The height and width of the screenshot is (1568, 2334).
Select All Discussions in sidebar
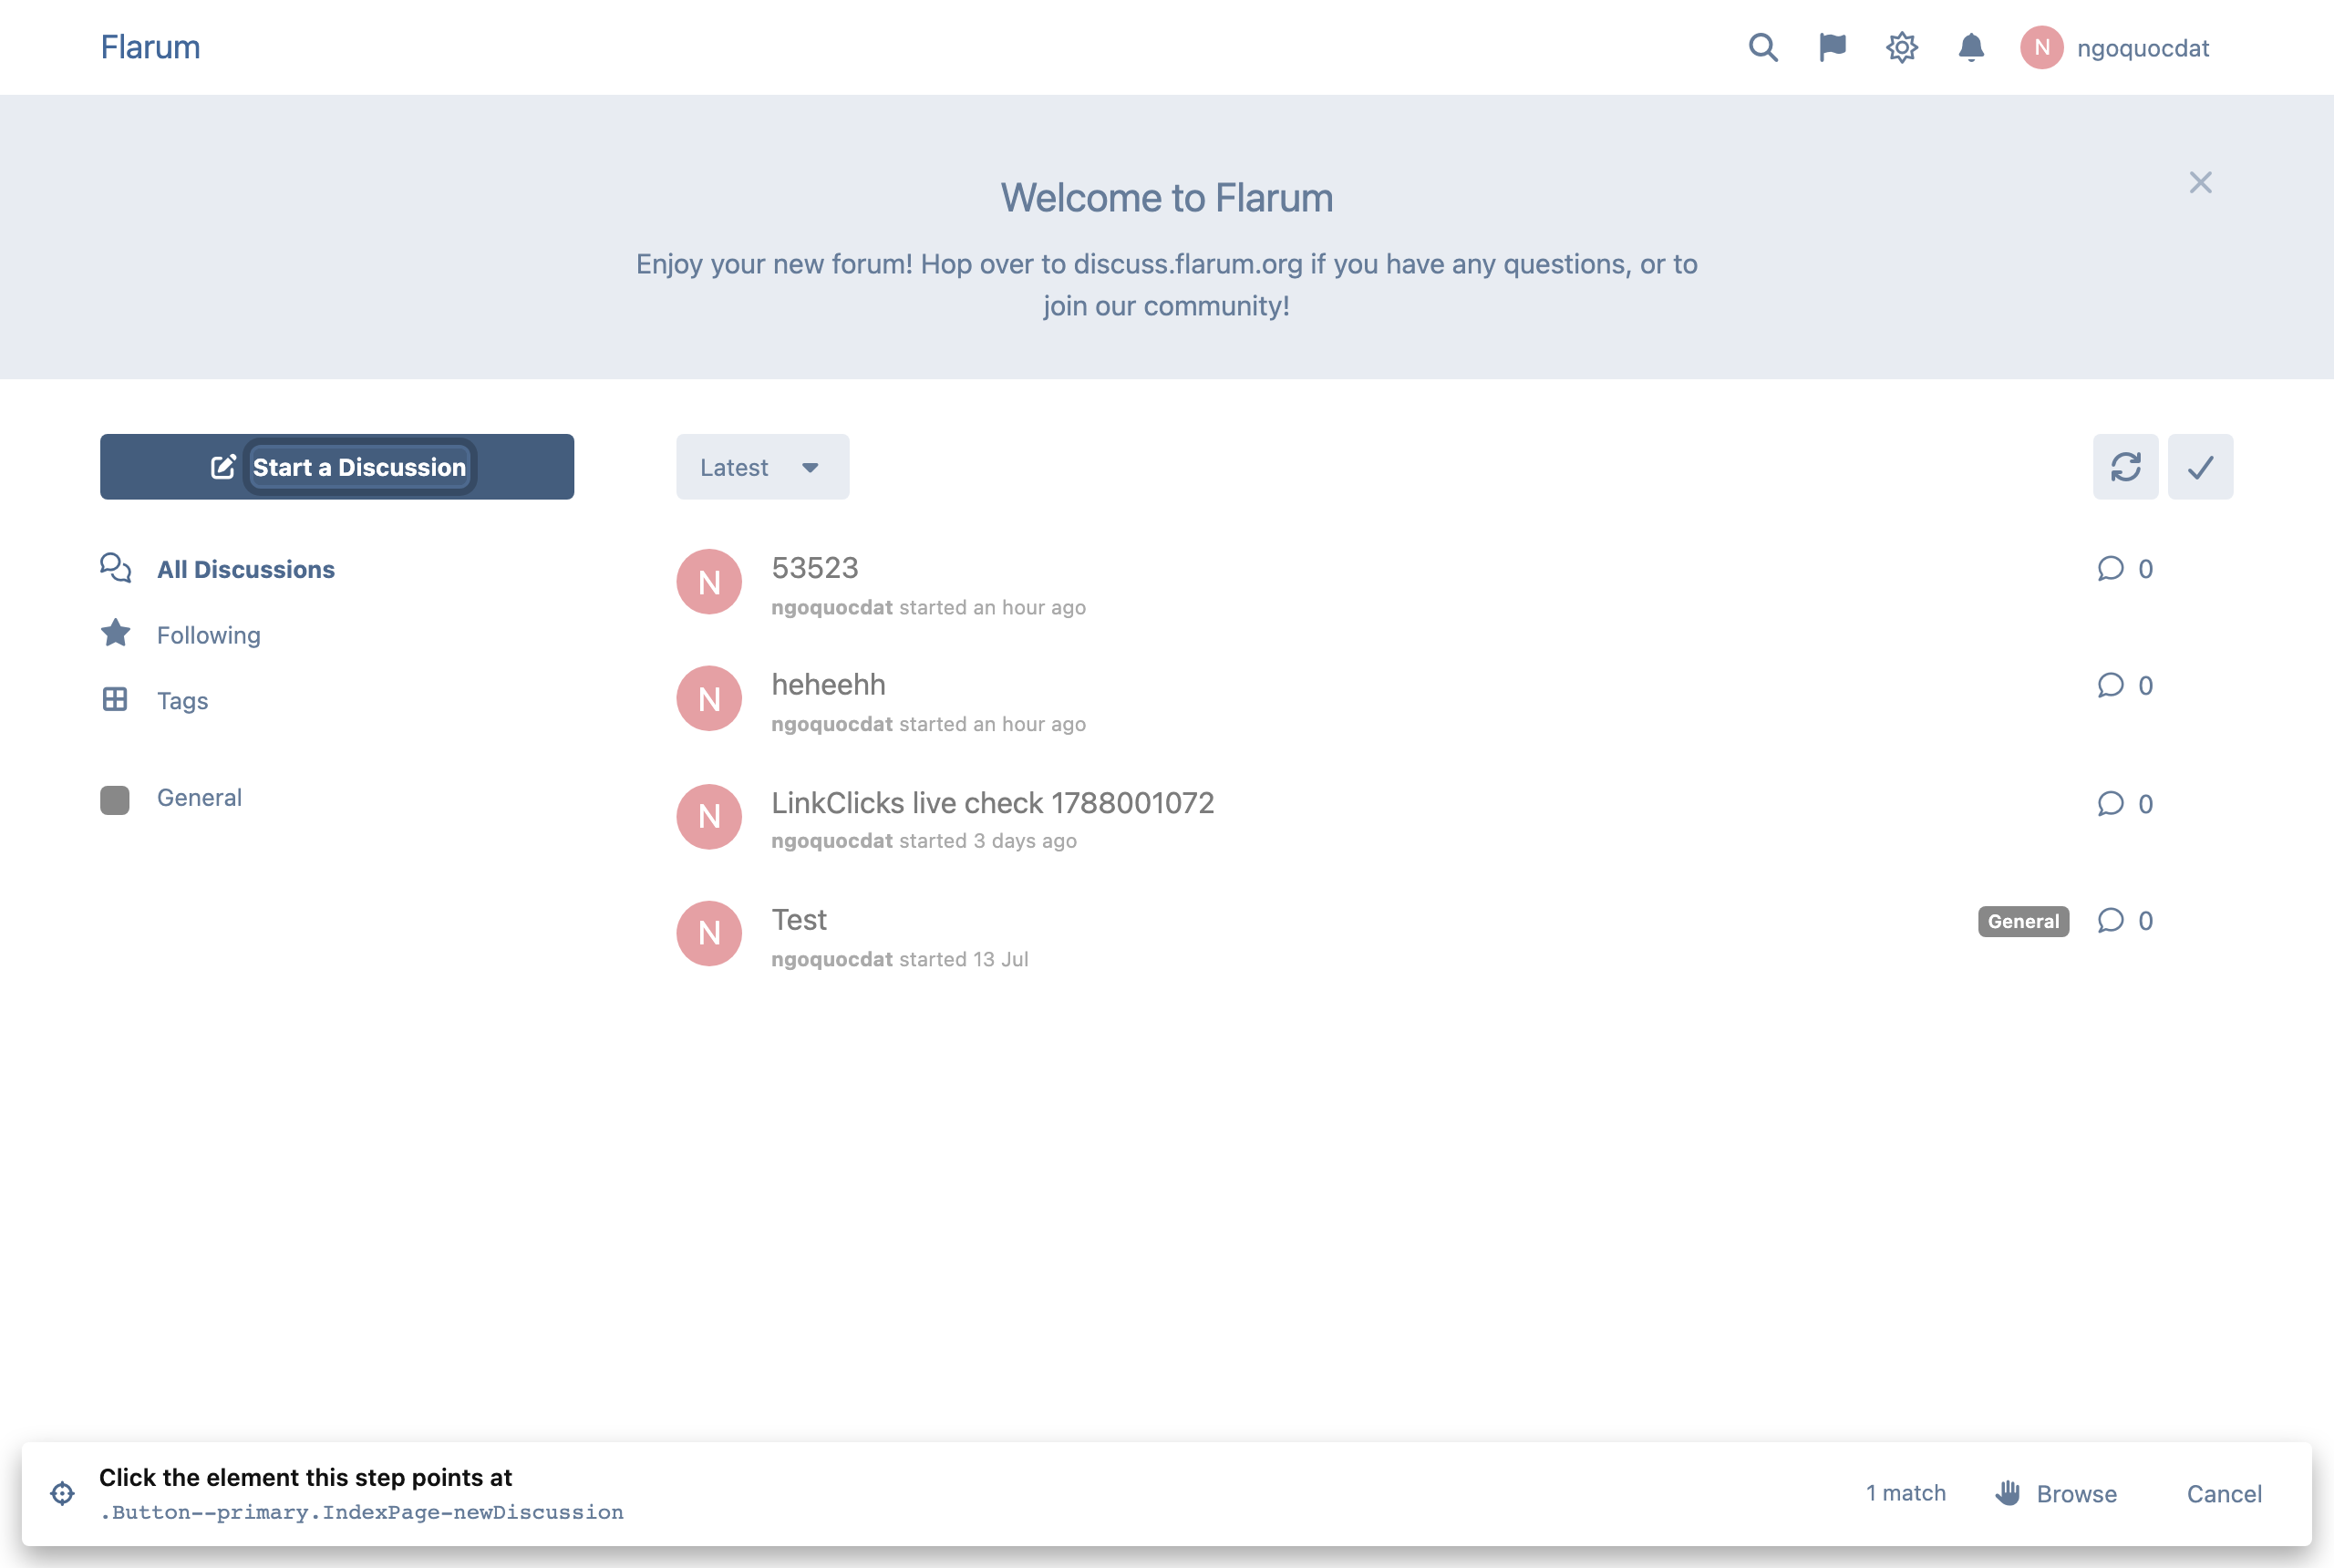pyautogui.click(x=245, y=569)
